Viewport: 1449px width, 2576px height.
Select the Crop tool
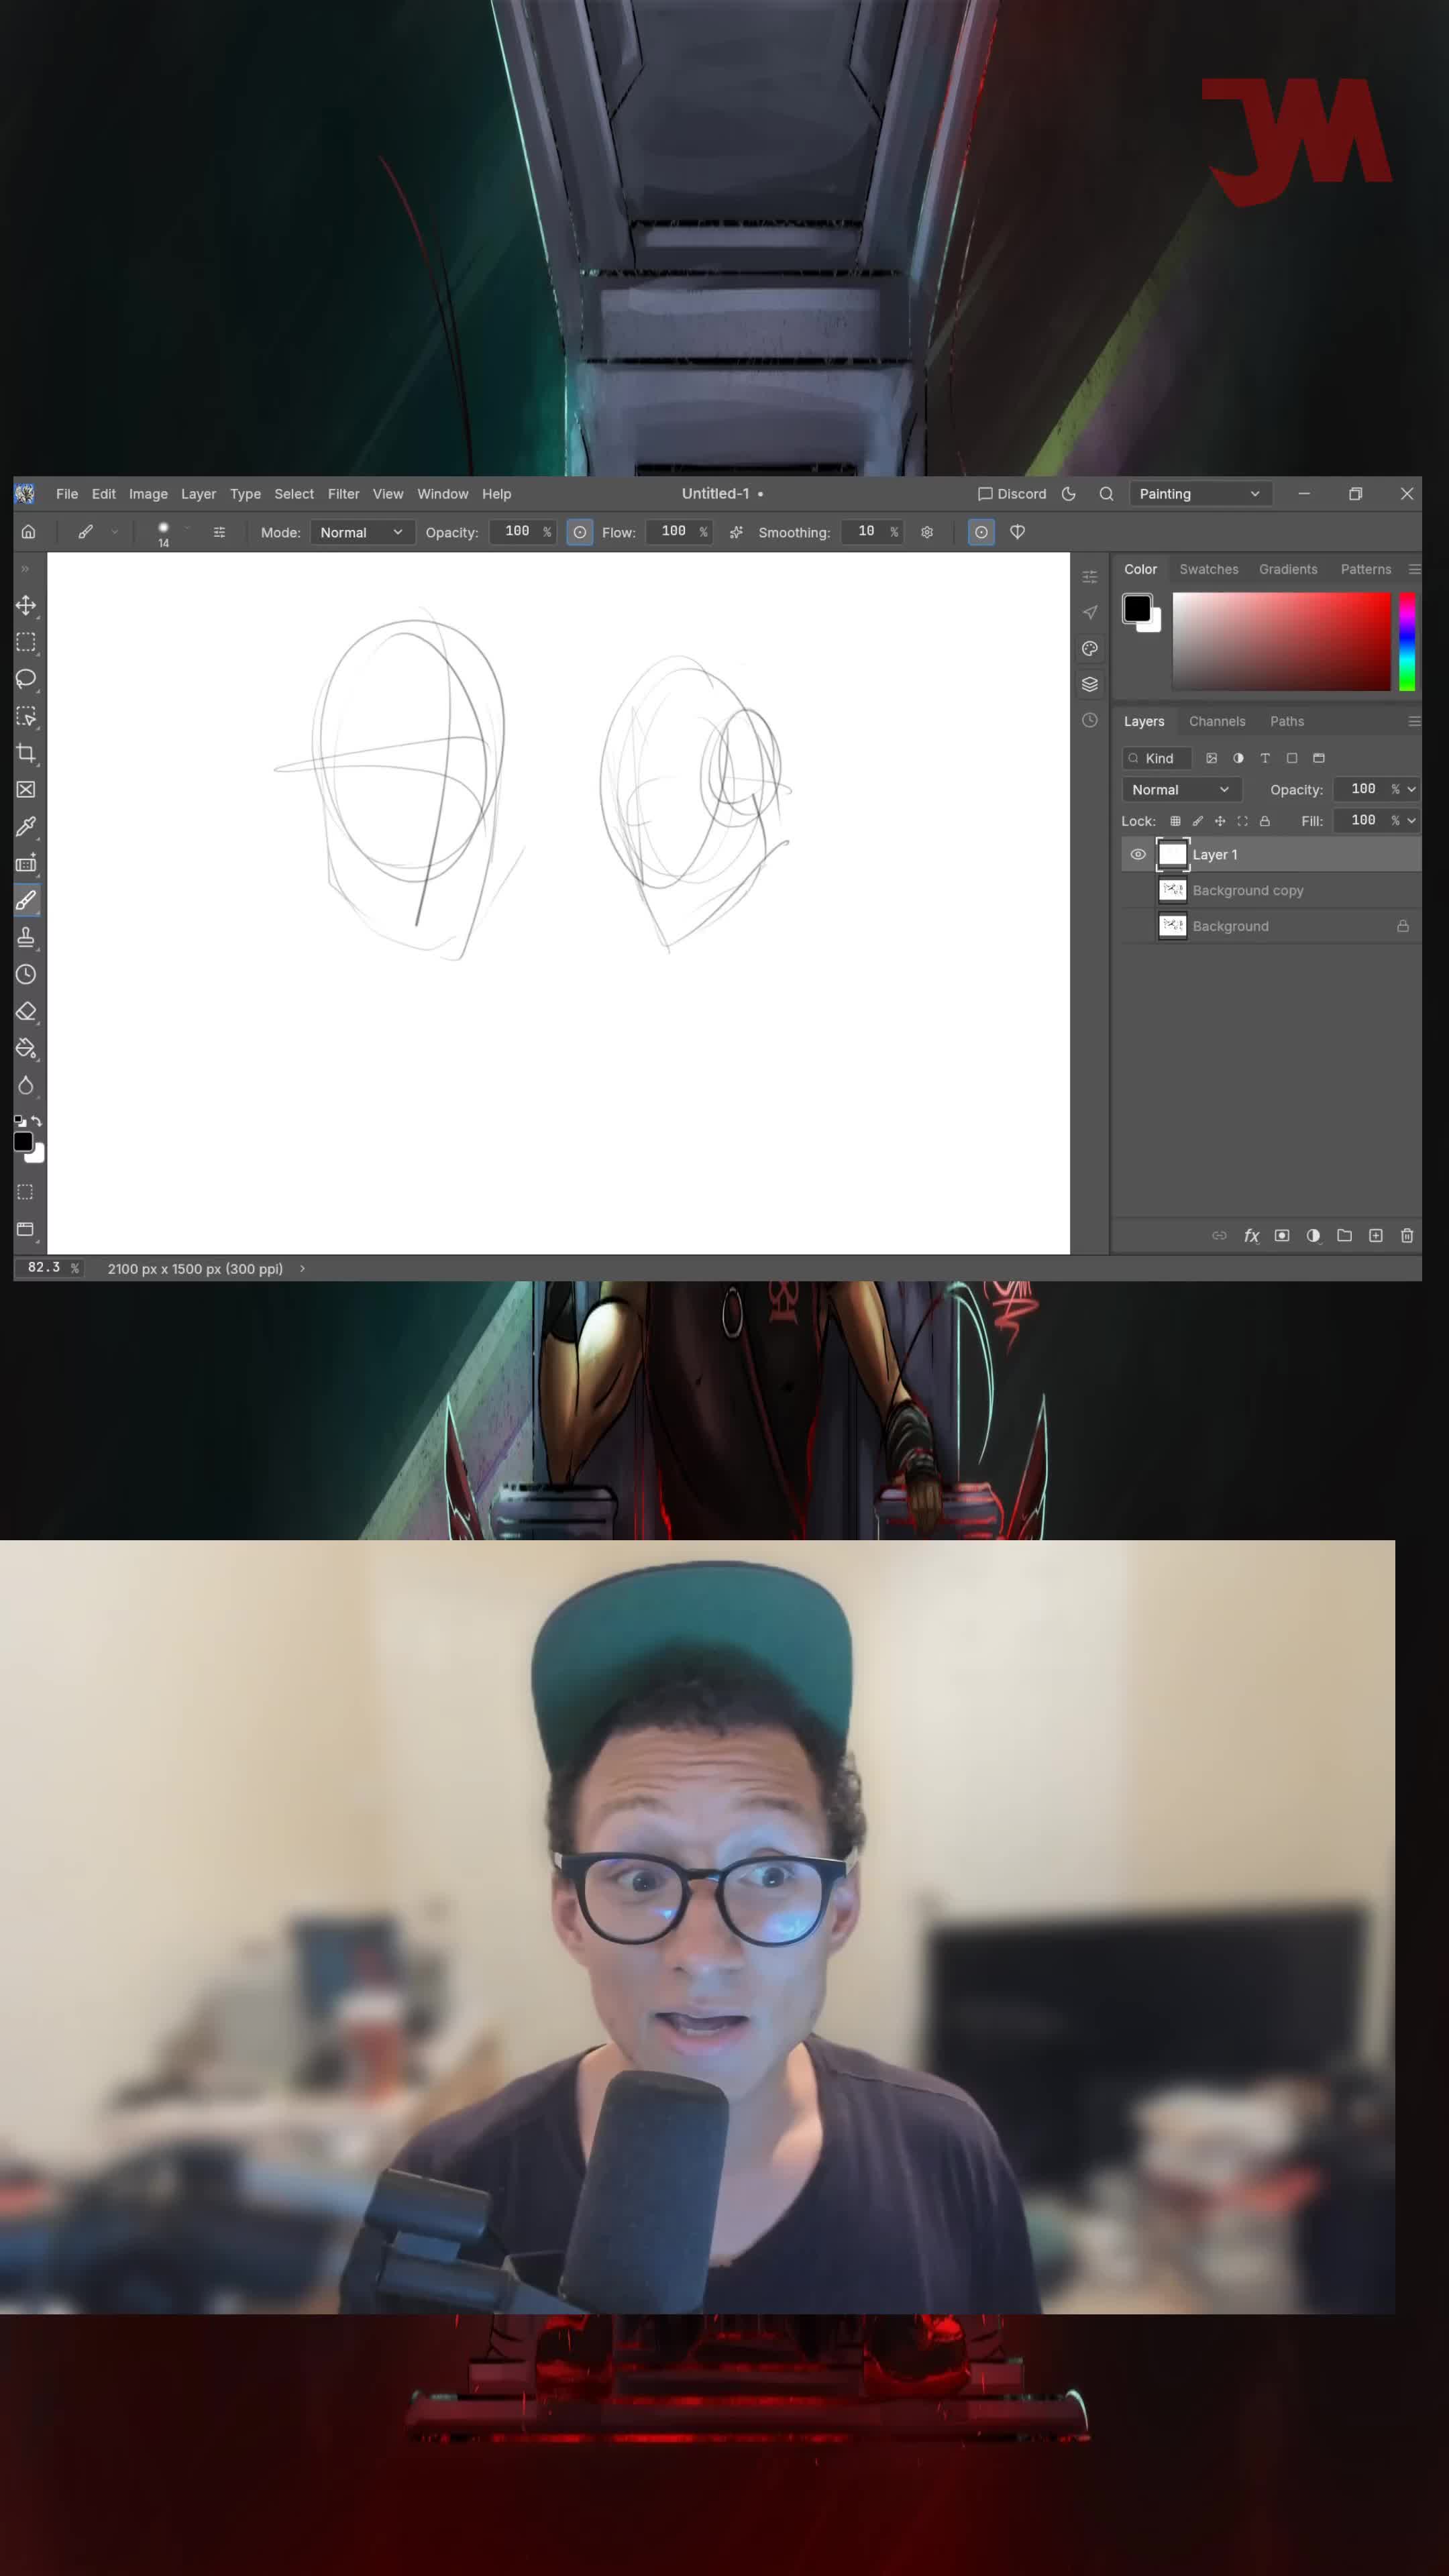click(26, 753)
